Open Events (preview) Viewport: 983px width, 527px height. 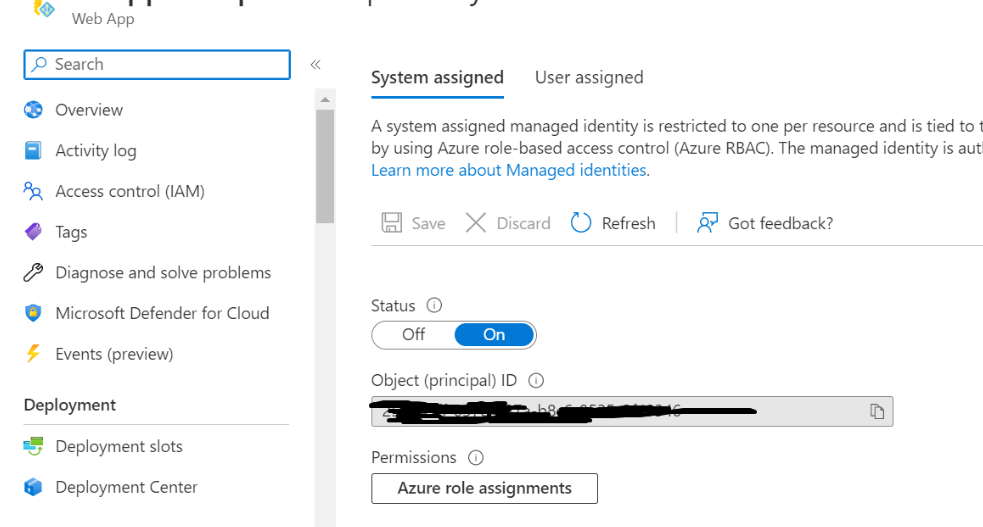pos(114,354)
